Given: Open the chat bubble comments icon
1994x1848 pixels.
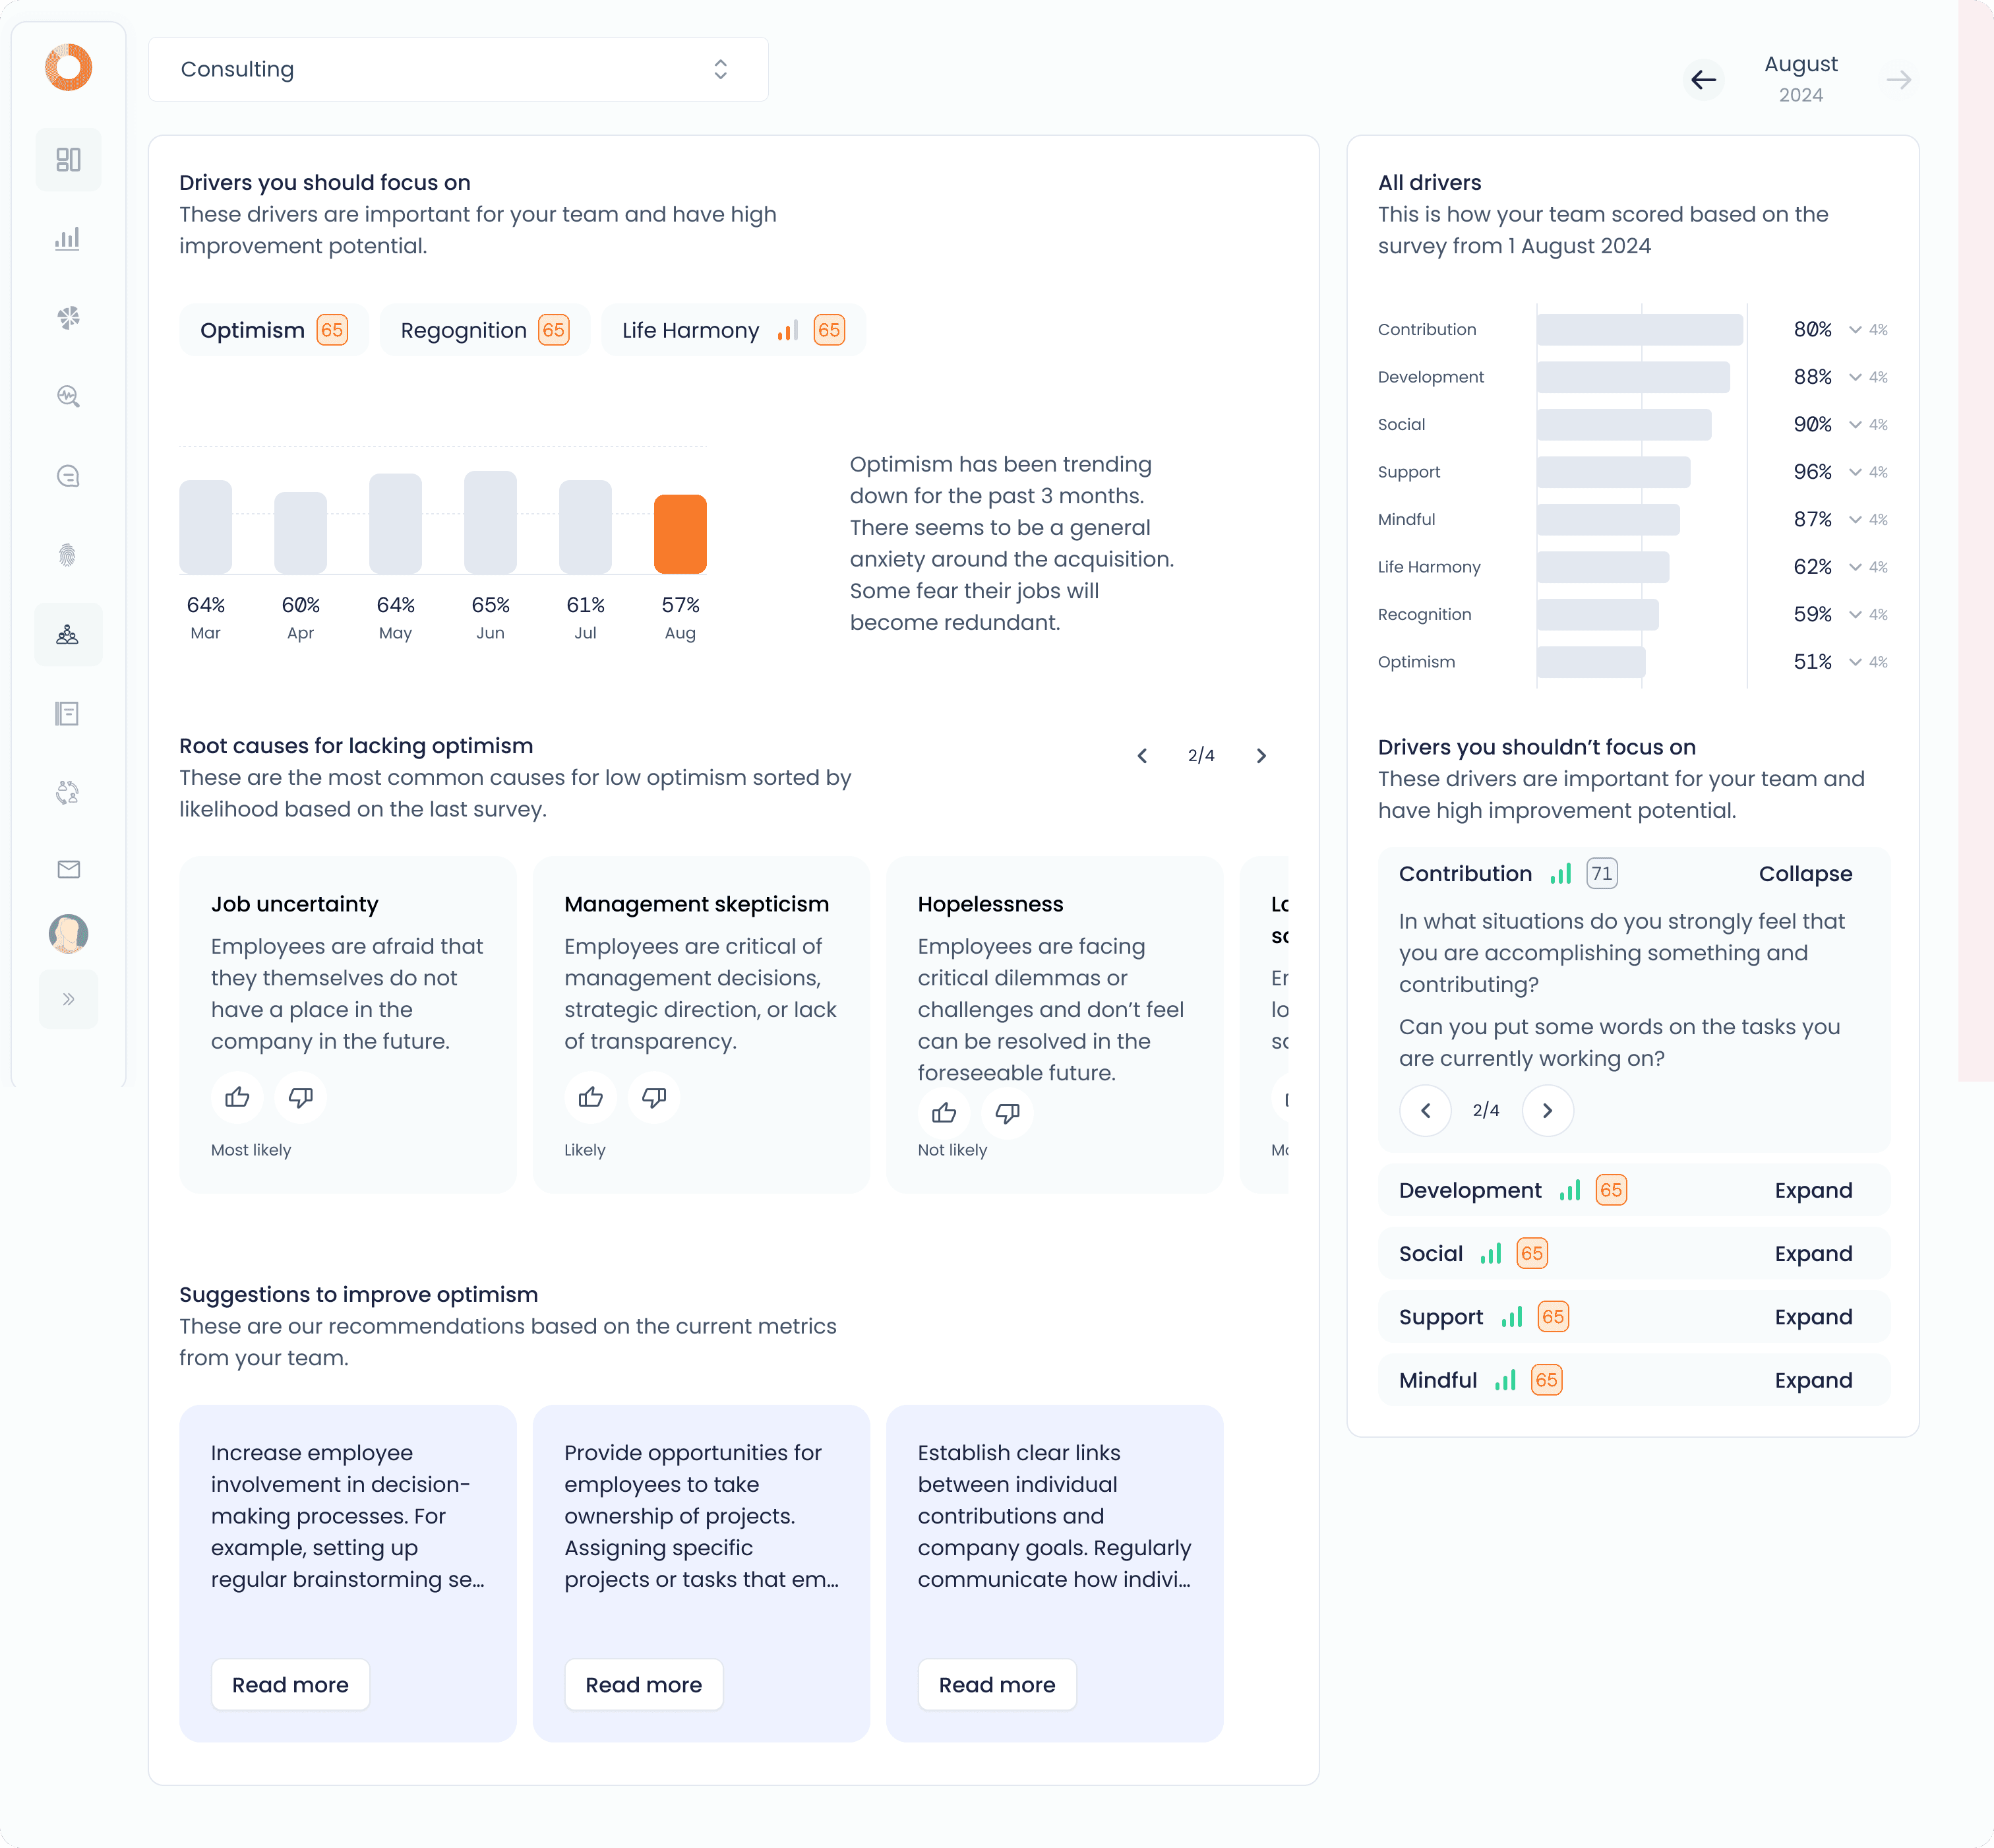Looking at the screenshot, I should pos(68,476).
